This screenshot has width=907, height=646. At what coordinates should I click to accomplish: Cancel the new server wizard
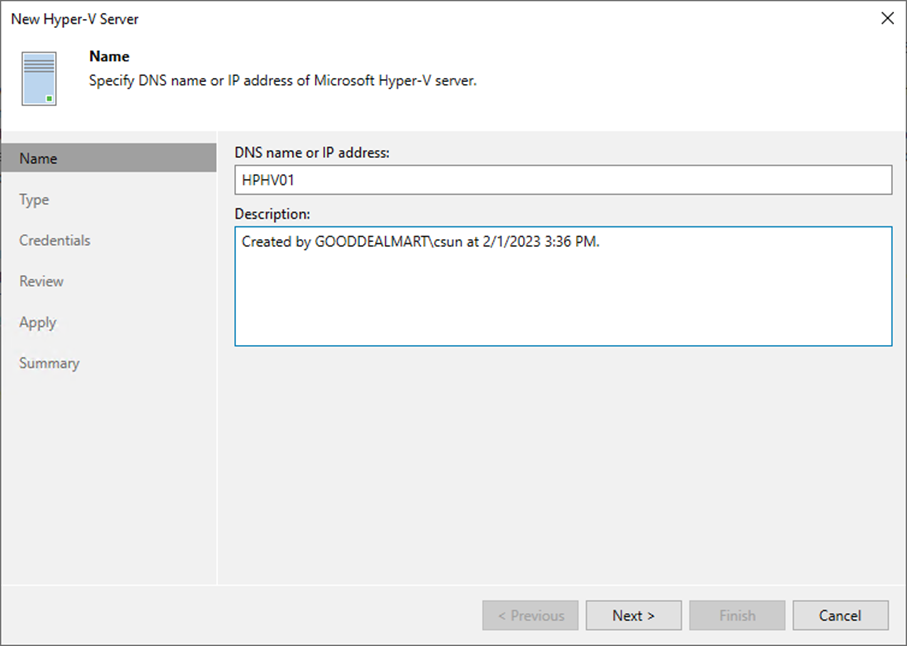coord(840,615)
